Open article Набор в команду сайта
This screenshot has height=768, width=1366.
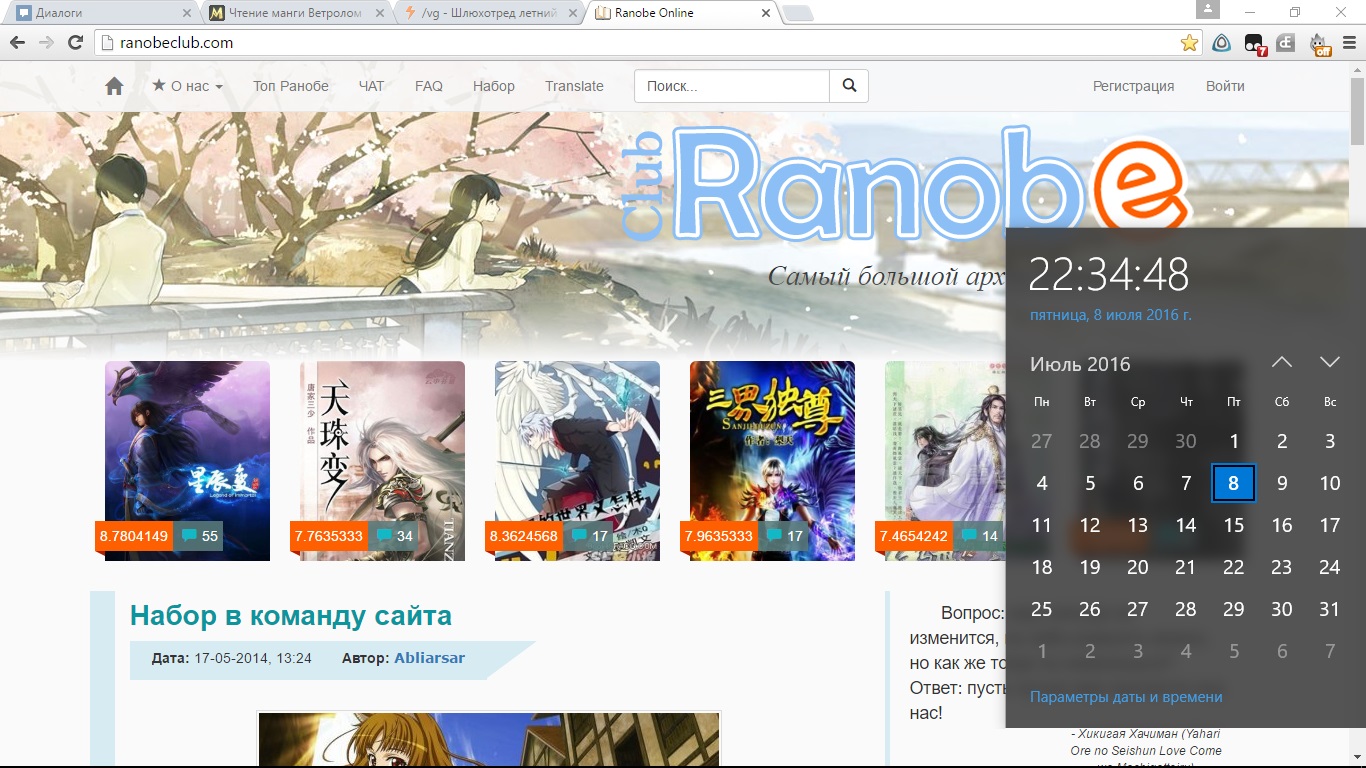coord(291,615)
